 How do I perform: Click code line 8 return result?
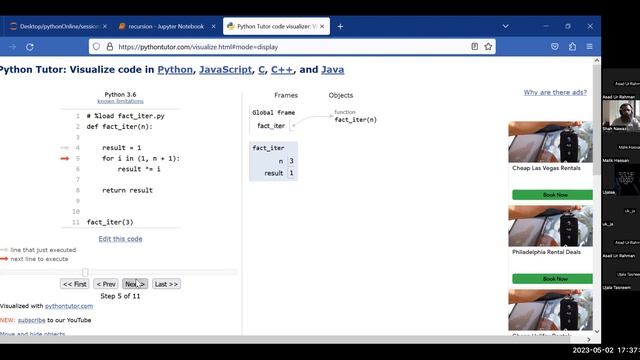[127, 190]
